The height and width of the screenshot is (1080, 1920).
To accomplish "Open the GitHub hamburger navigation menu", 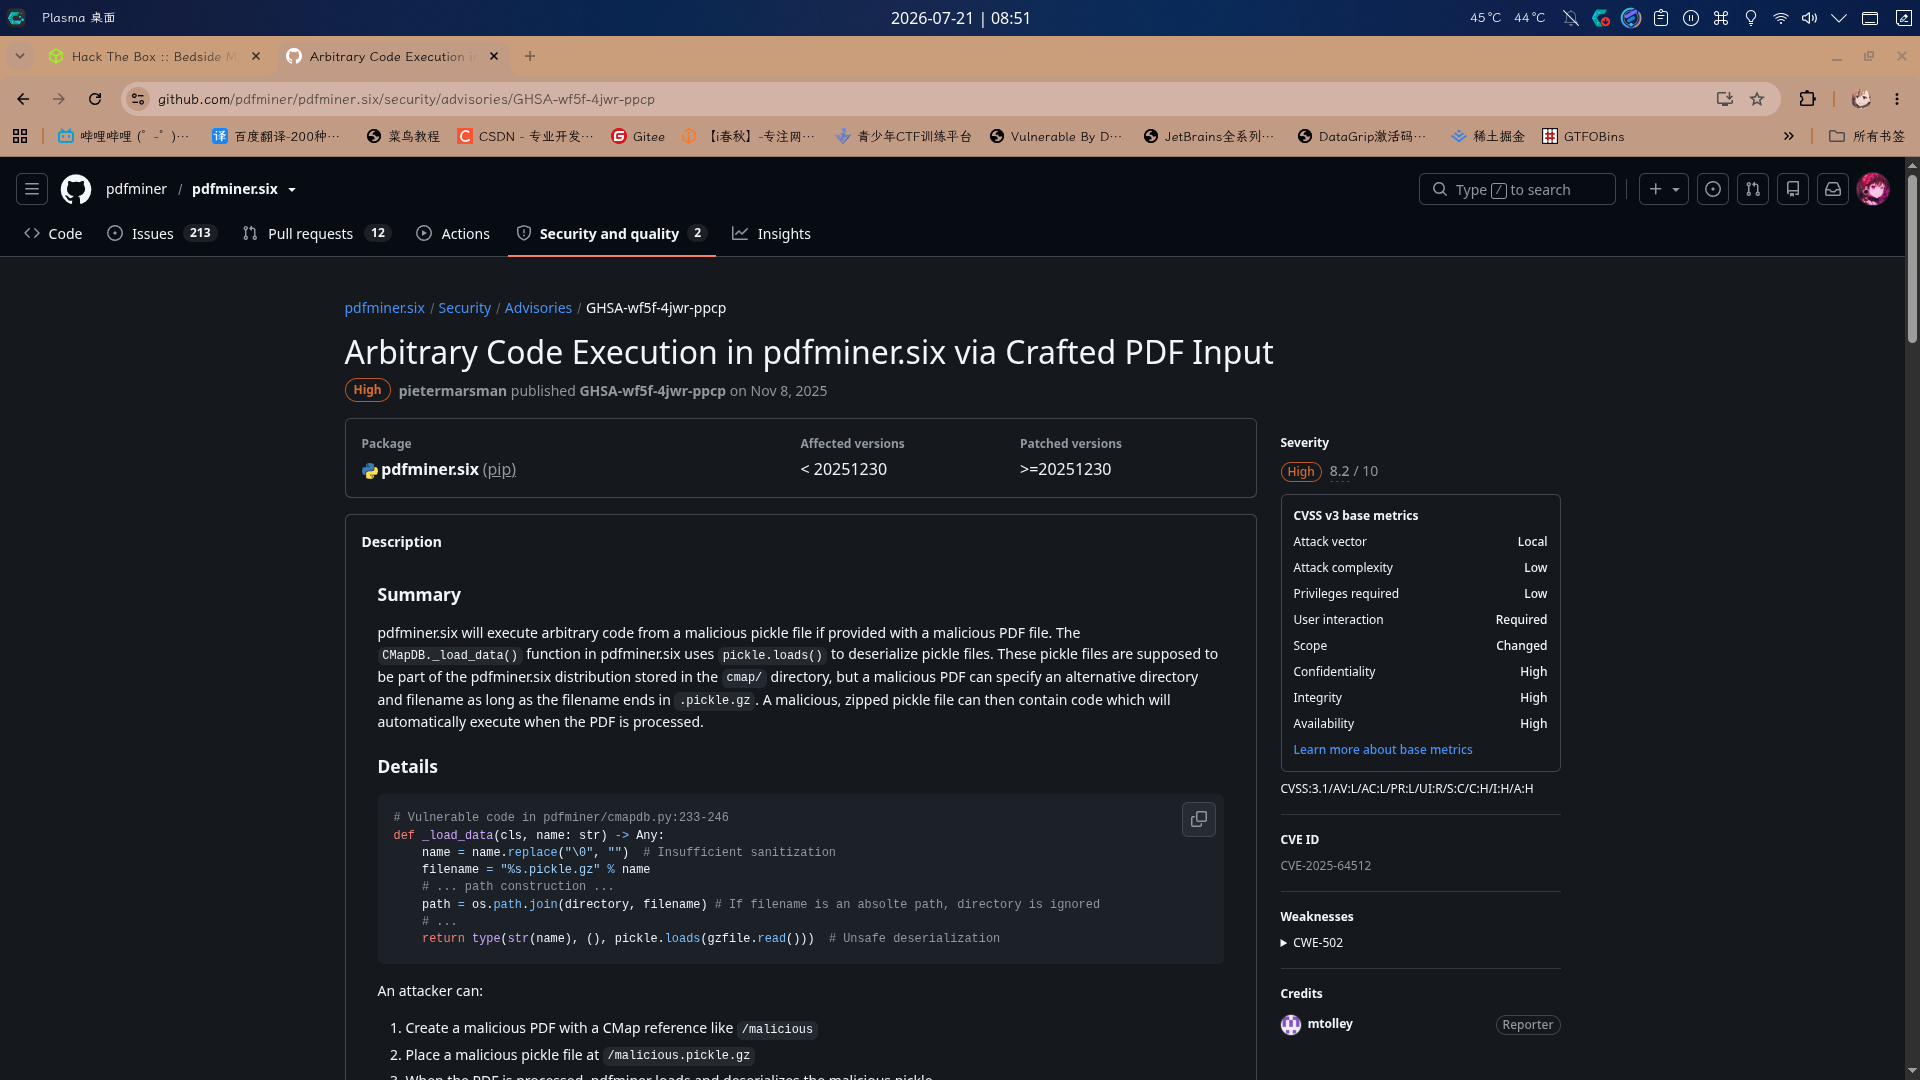I will click(x=32, y=189).
